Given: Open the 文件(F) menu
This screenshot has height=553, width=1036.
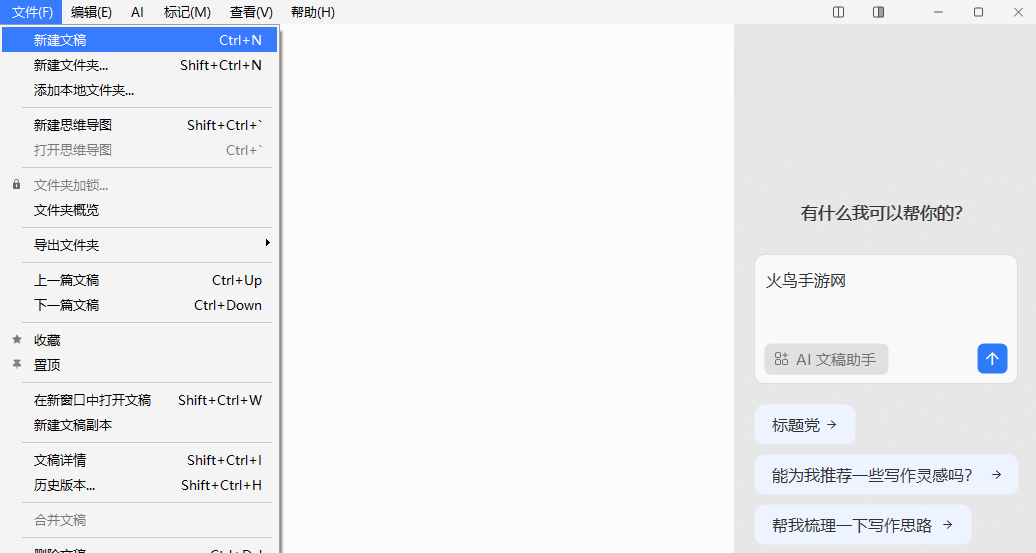Looking at the screenshot, I should click(x=32, y=12).
